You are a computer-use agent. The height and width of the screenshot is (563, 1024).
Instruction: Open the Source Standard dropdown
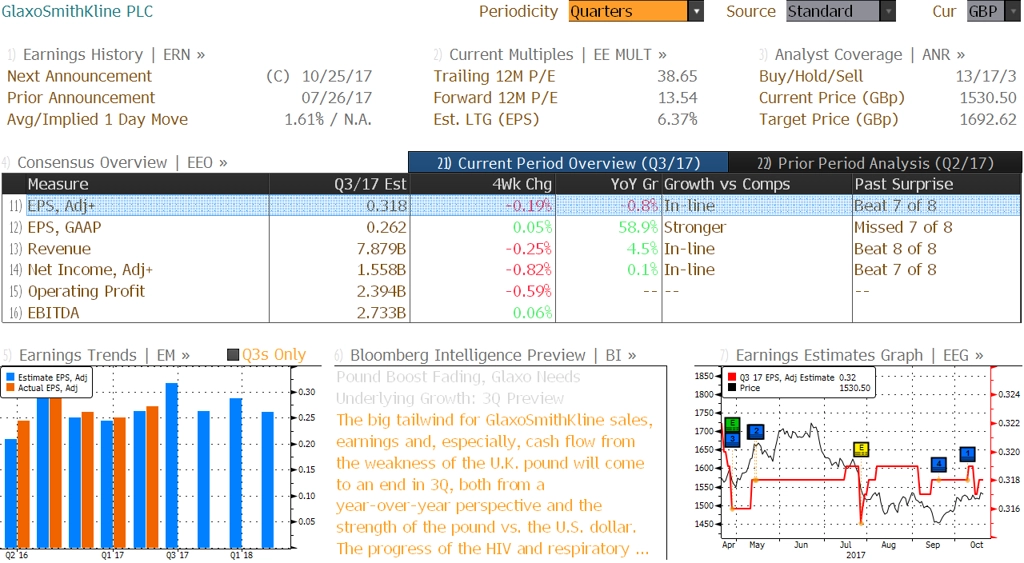[840, 12]
